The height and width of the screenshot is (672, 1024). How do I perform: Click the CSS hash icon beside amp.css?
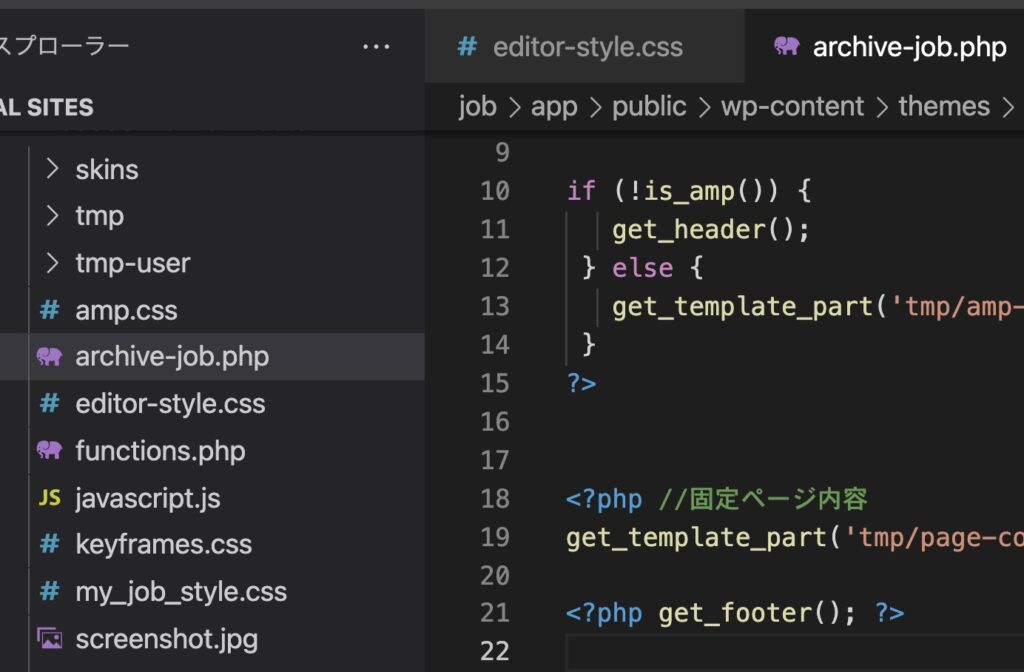[x=49, y=310]
